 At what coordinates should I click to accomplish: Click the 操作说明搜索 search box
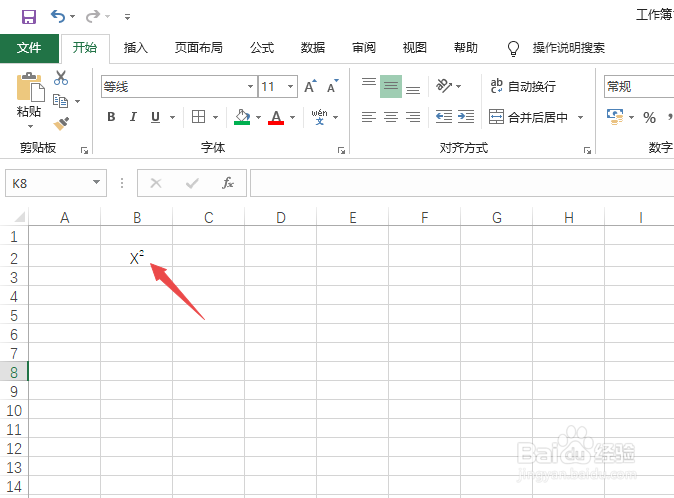click(x=568, y=48)
